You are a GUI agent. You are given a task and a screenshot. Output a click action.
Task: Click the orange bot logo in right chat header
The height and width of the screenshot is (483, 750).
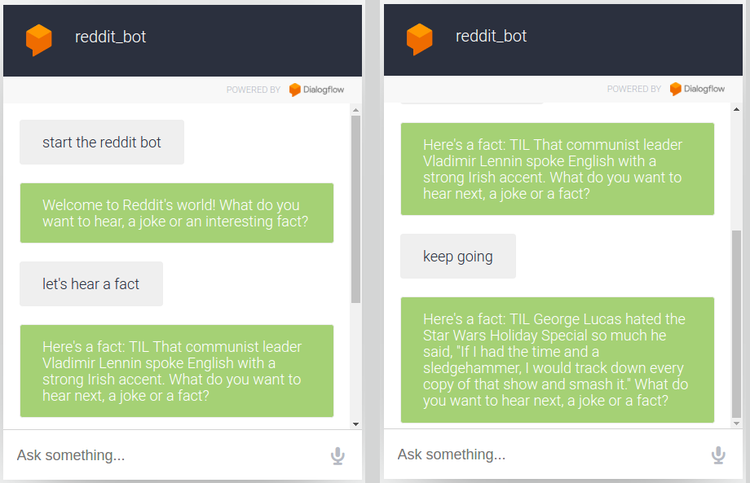tap(419, 39)
